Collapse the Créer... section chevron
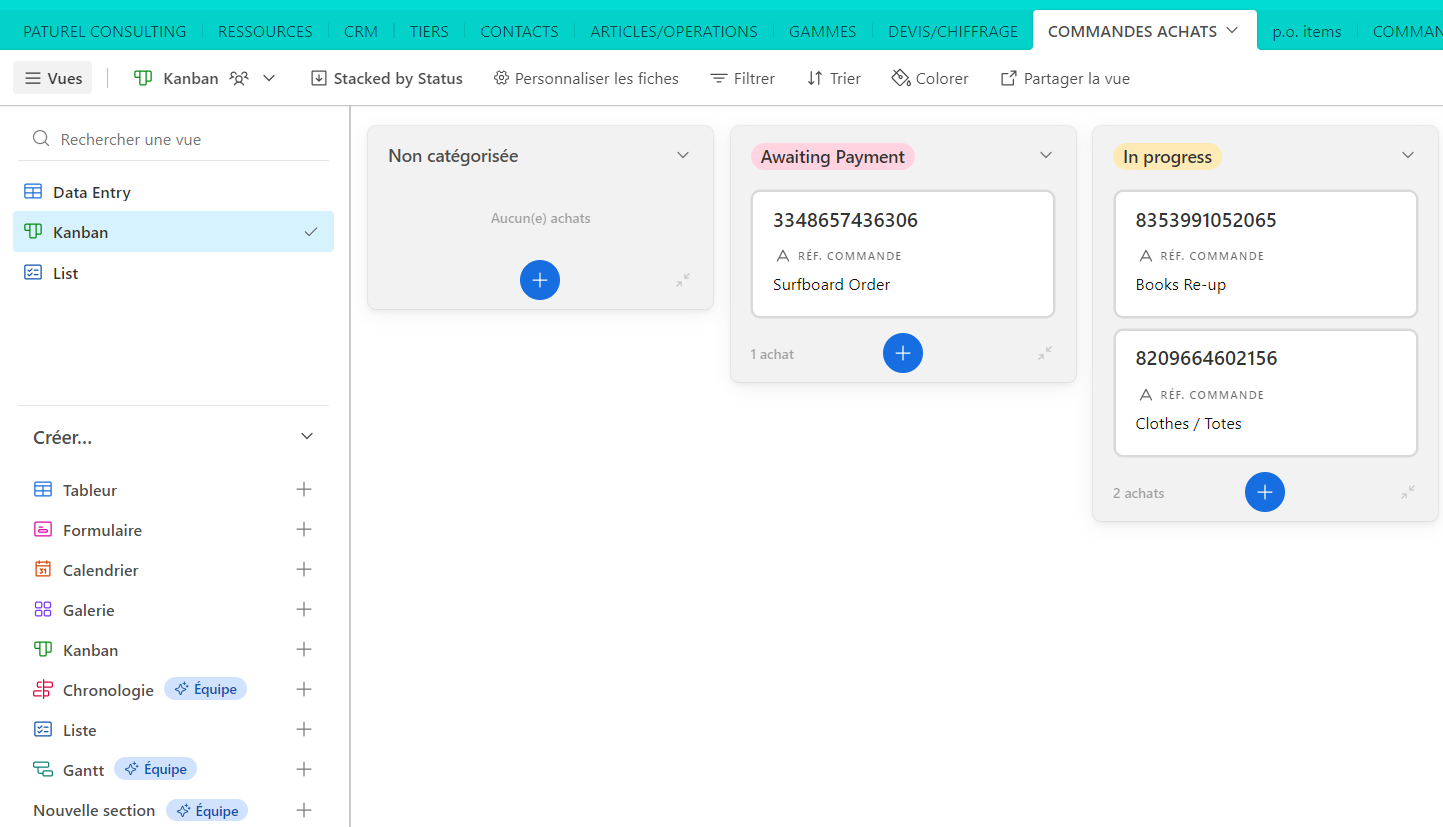The width and height of the screenshot is (1443, 827). pos(306,436)
